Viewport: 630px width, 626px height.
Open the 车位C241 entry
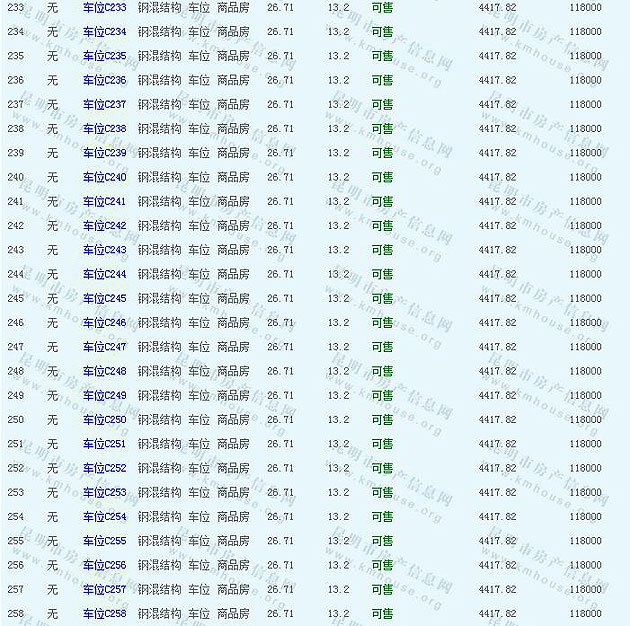pos(104,202)
